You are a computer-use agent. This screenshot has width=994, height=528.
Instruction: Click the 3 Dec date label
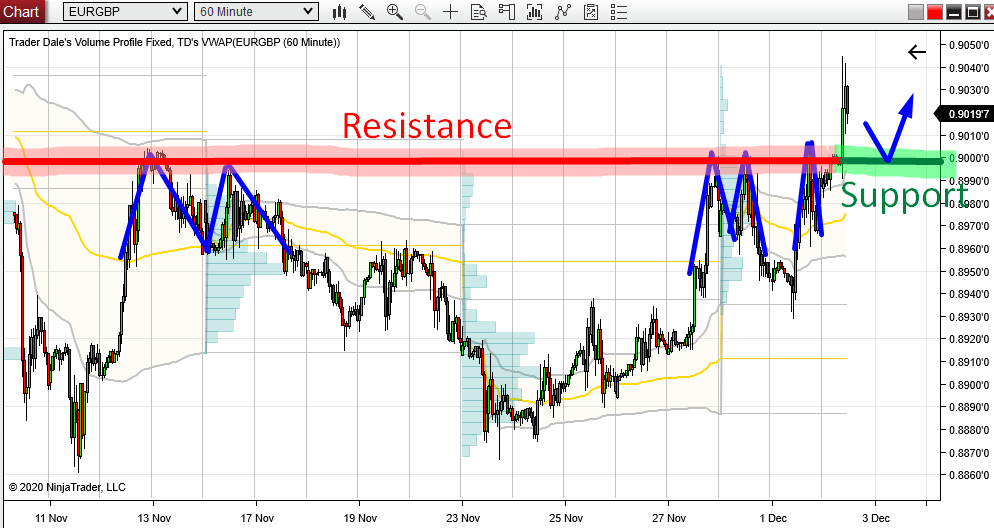point(876,518)
